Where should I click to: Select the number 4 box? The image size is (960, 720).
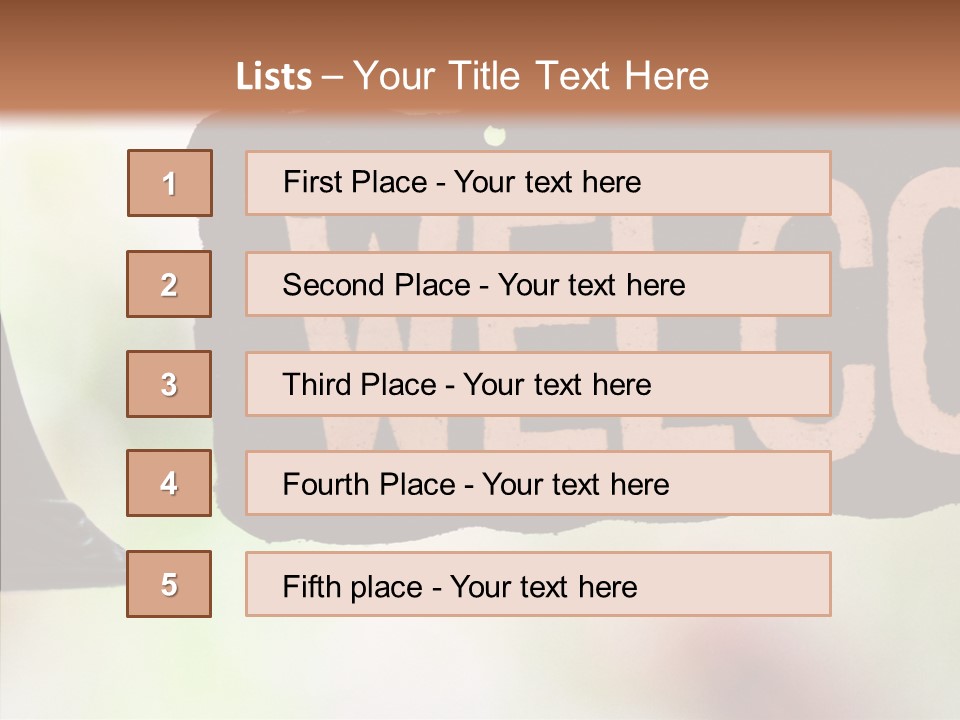coord(169,483)
